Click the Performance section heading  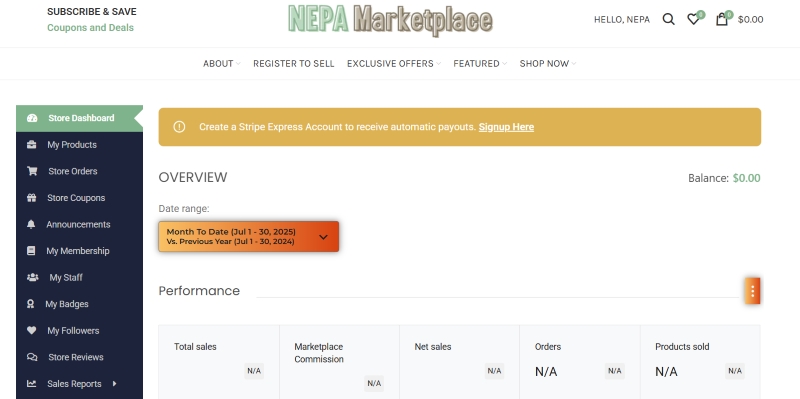[199, 291]
